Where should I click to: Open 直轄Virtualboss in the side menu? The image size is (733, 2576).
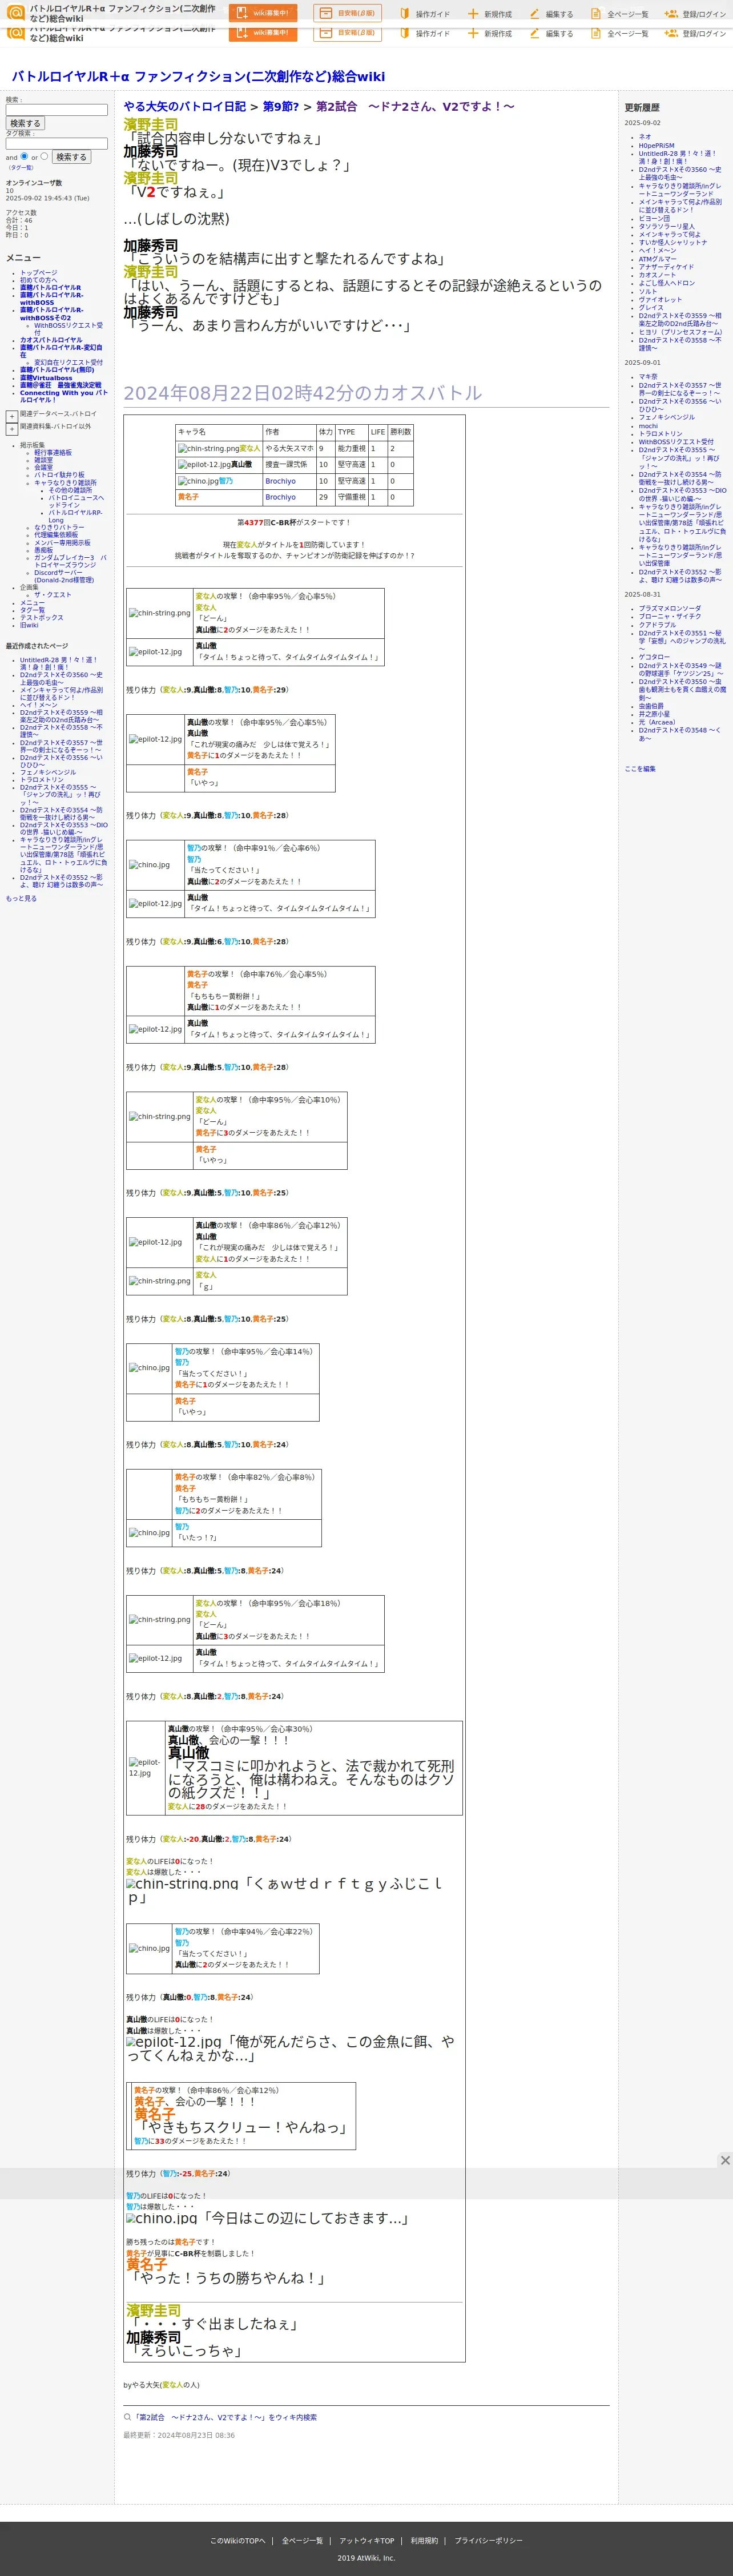(x=46, y=378)
